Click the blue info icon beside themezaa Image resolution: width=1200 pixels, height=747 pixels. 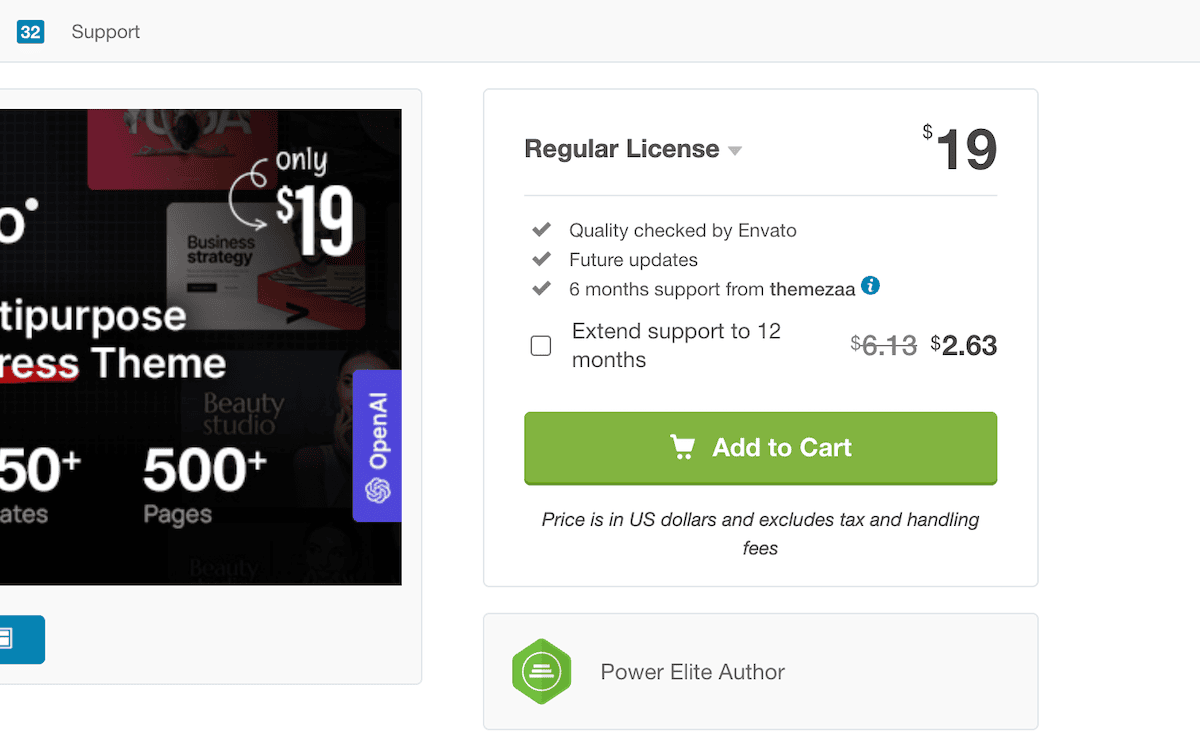[871, 286]
